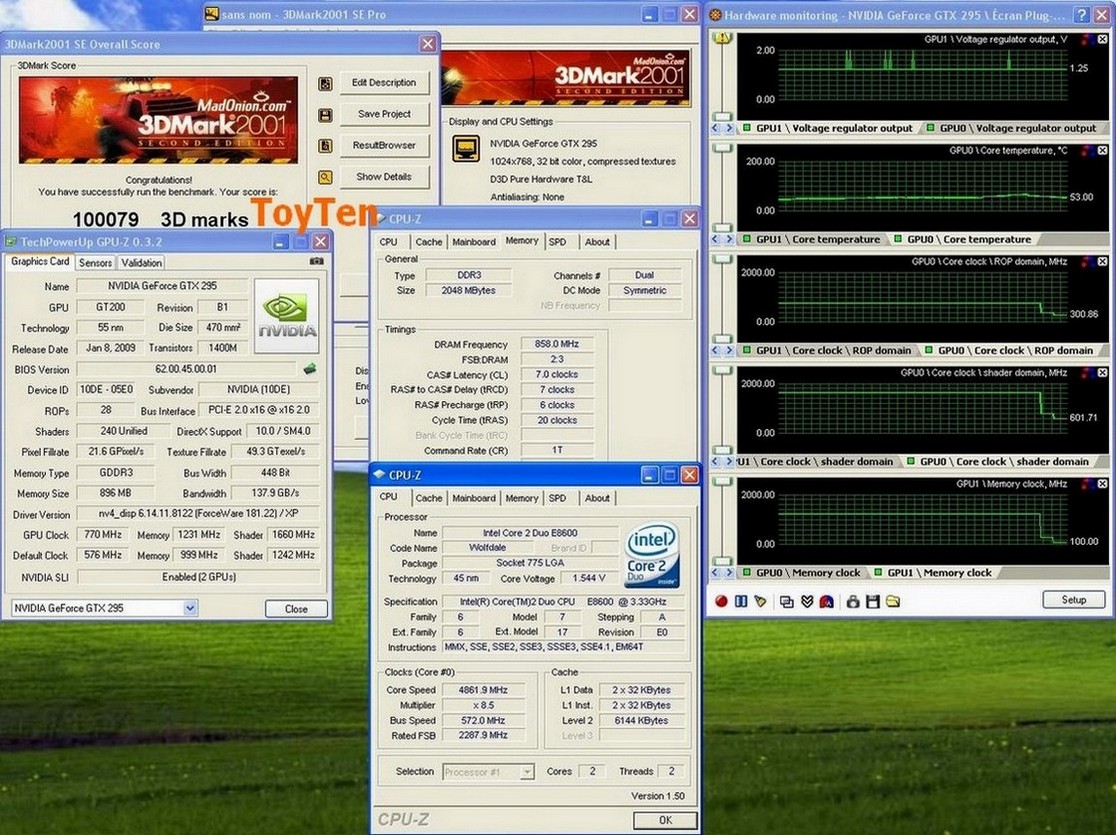The height and width of the screenshot is (835, 1116).
Task: Select GPU1 \ Core temperature graph tab
Action: coord(811,239)
